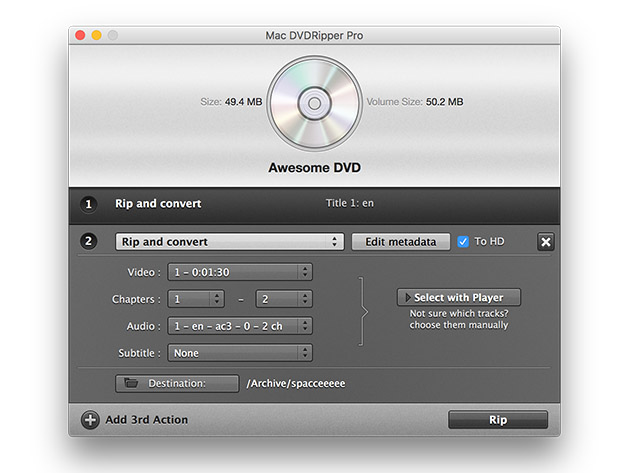Choose a Destination folder

[177, 383]
